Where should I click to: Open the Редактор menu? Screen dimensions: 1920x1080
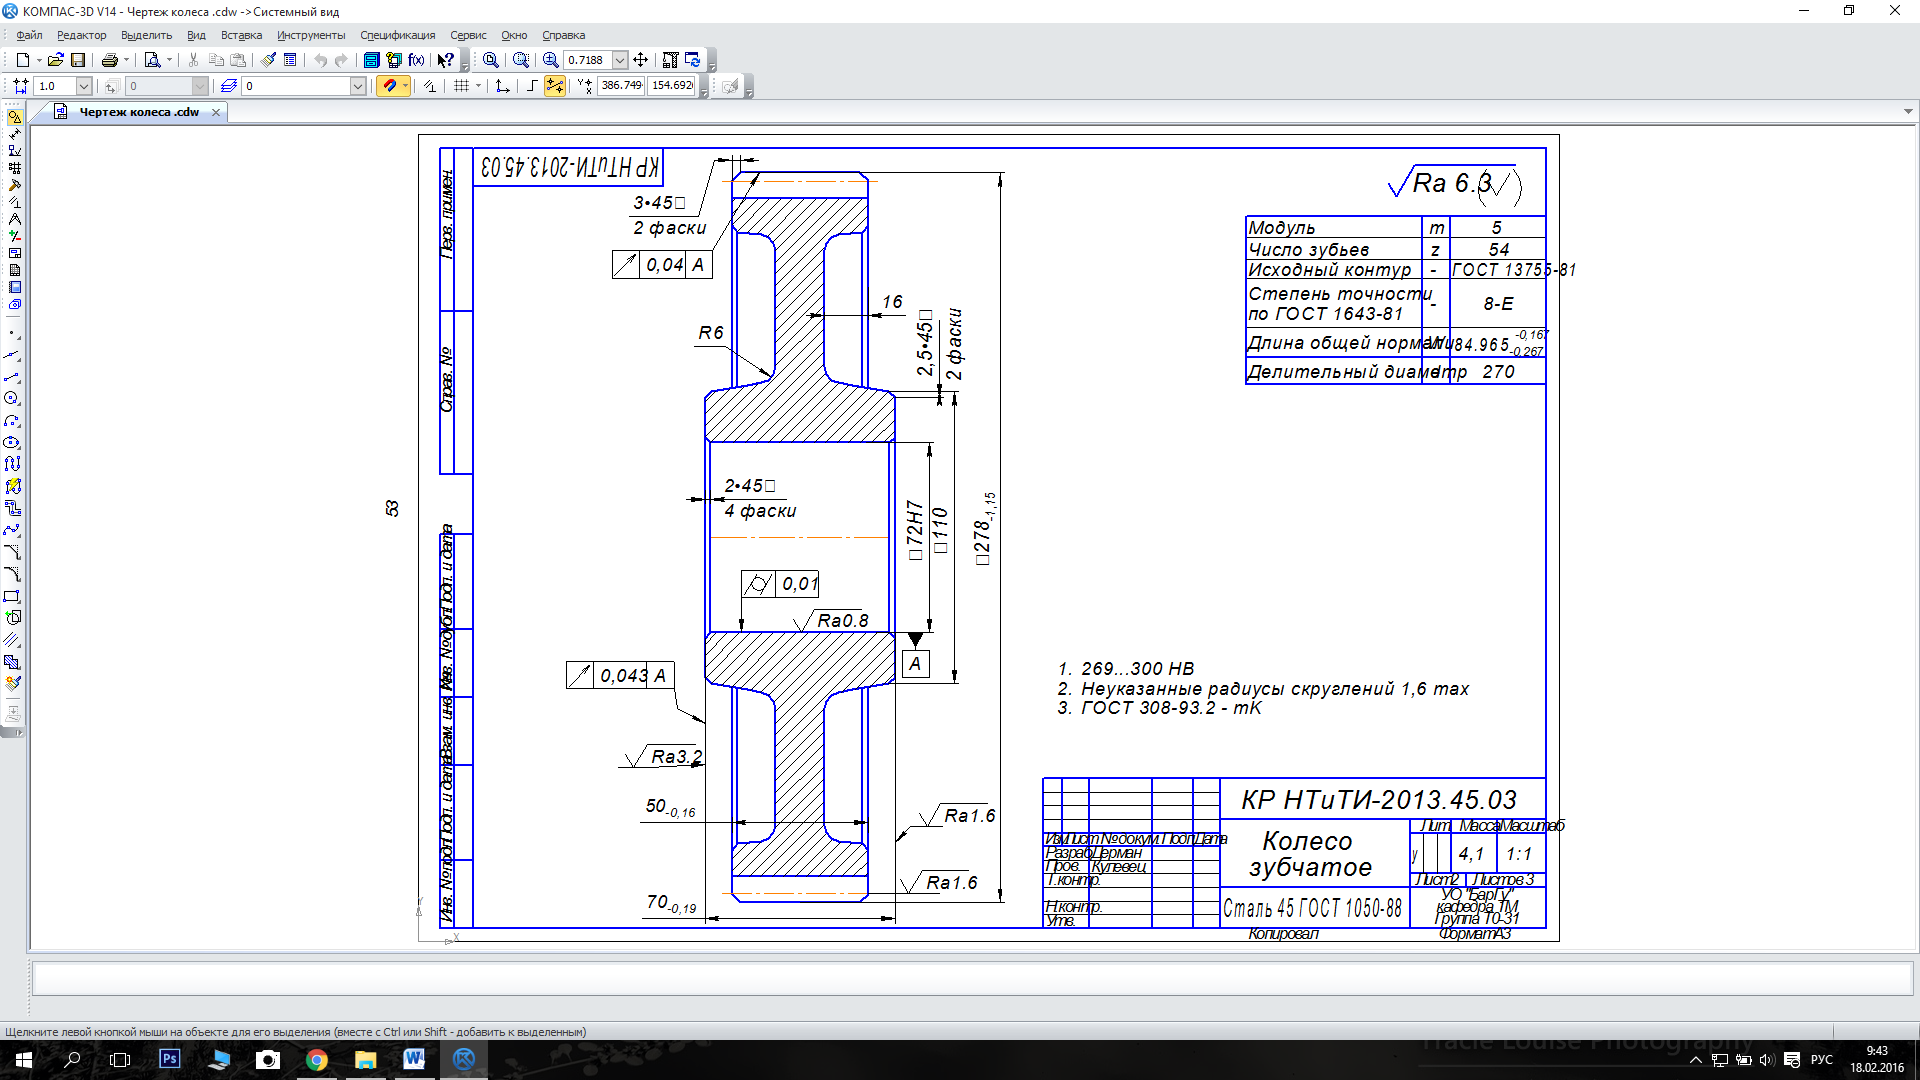coord(81,35)
